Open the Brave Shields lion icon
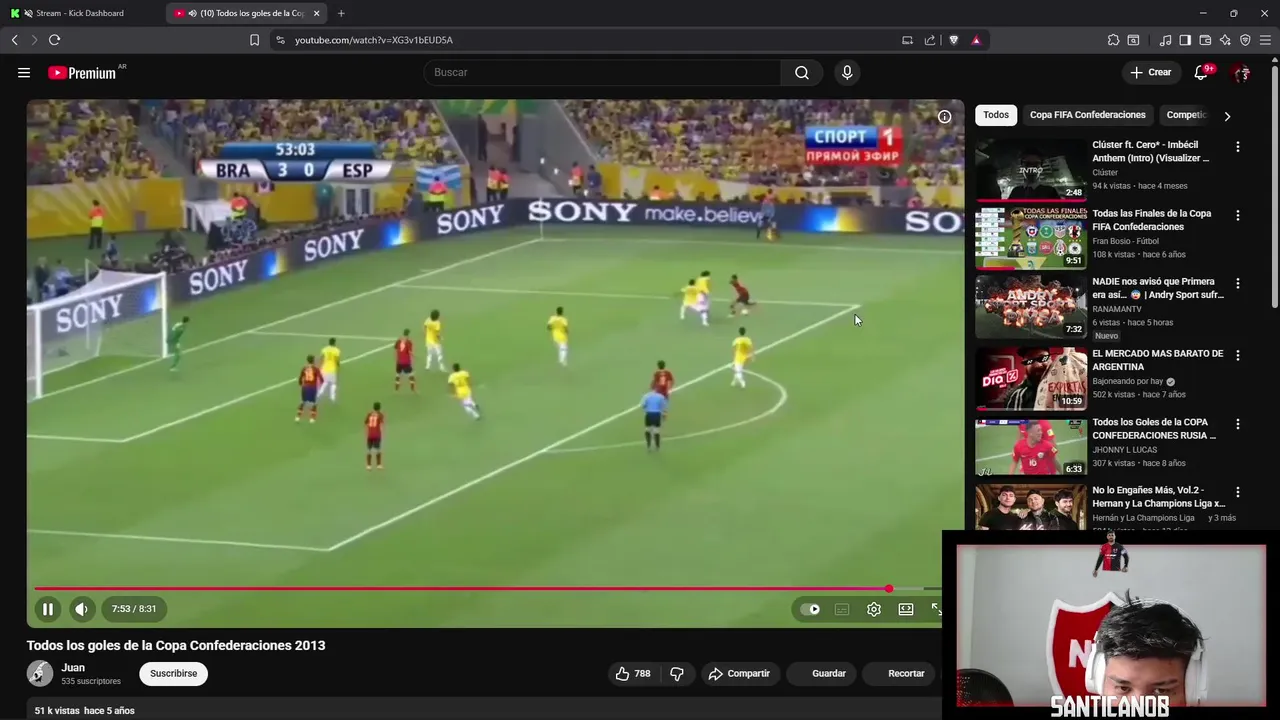This screenshot has height=720, width=1280. pyautogui.click(x=953, y=40)
